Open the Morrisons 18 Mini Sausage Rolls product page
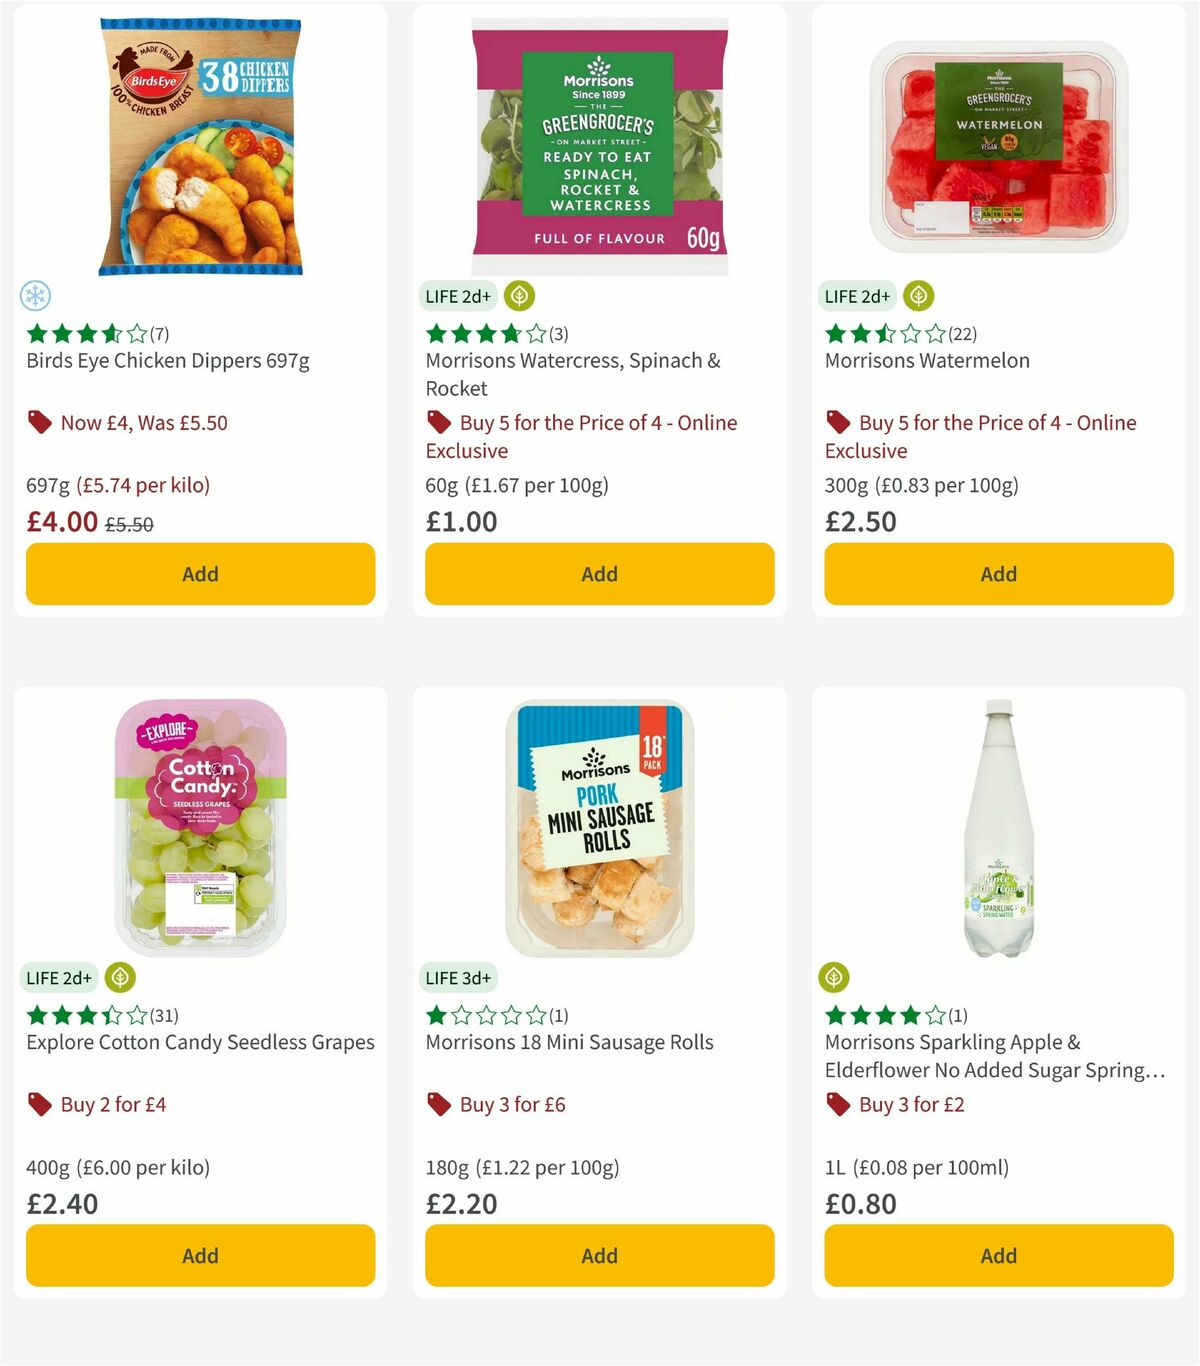This screenshot has height=1366, width=1200. tap(568, 1042)
